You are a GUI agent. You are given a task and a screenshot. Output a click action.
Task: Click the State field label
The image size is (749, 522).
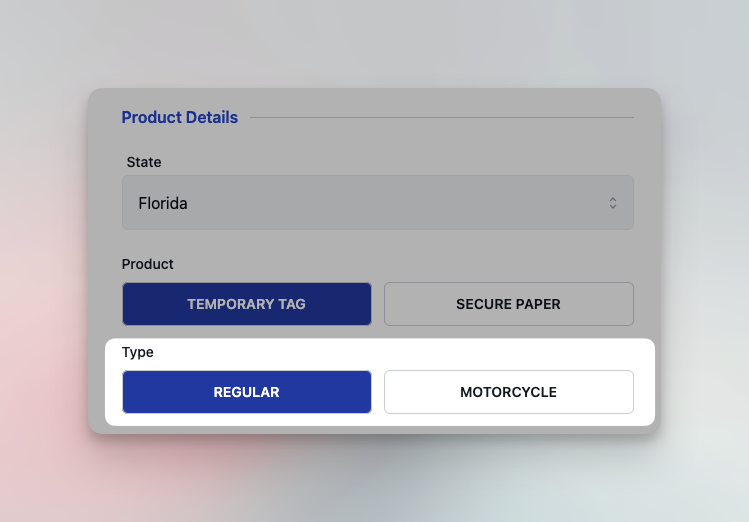pyautogui.click(x=144, y=162)
